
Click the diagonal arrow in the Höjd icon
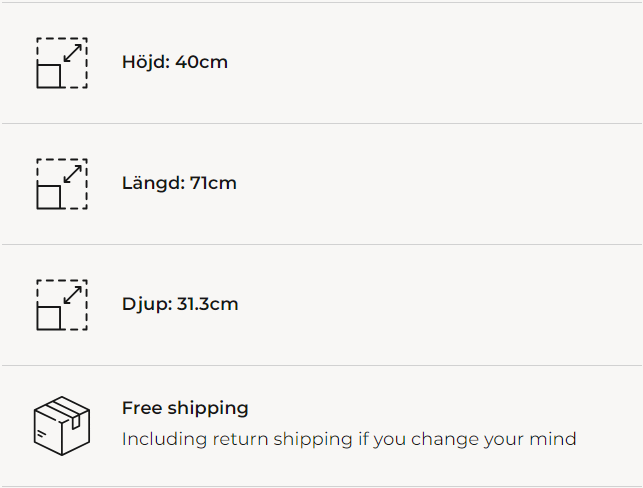click(x=73, y=52)
